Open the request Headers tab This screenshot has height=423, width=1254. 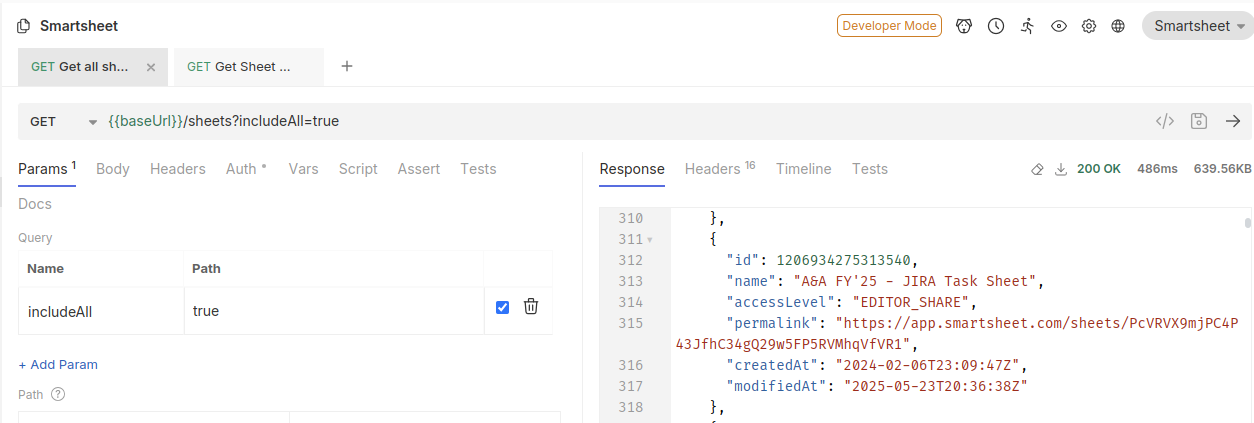point(178,169)
